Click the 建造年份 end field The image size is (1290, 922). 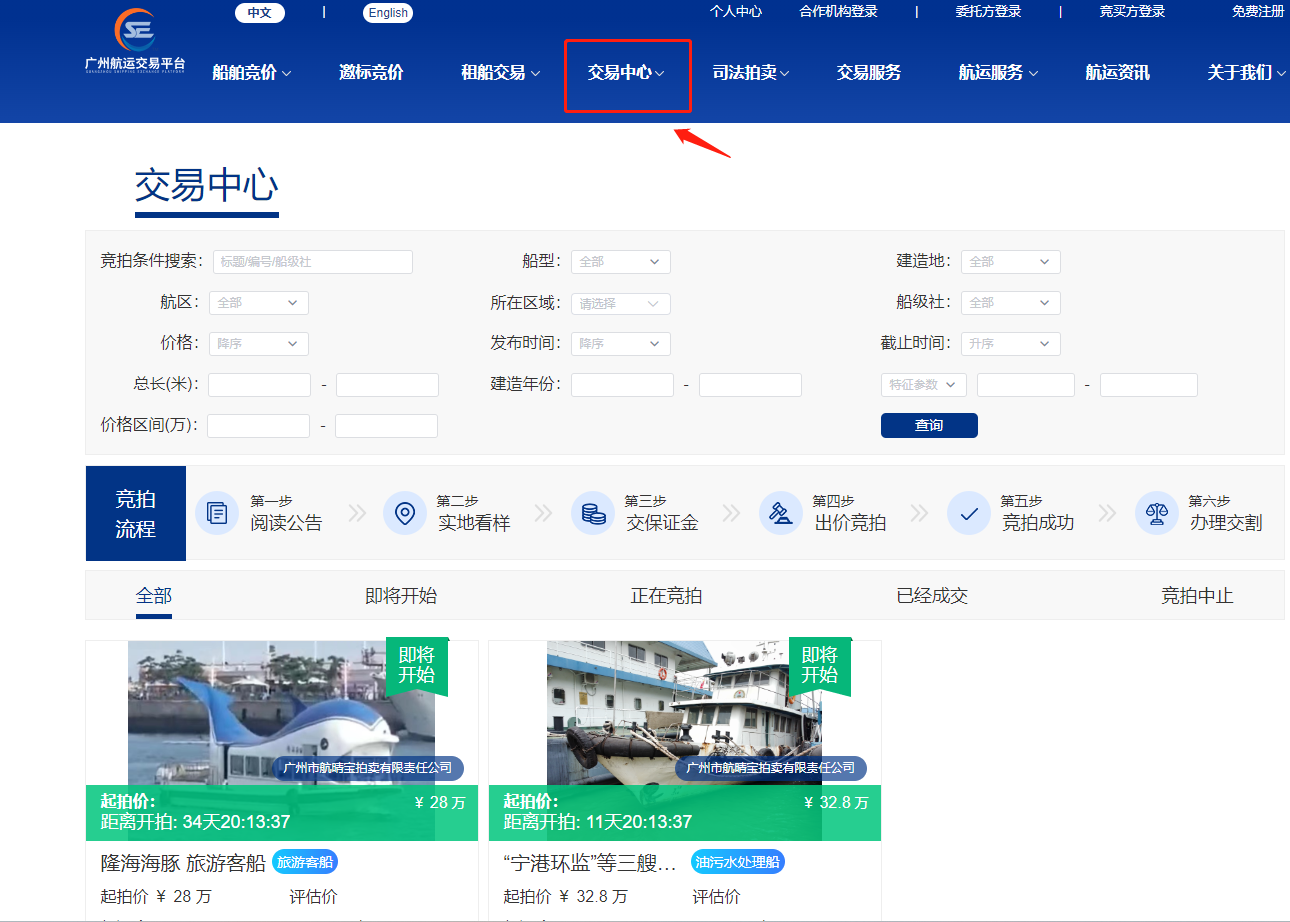pyautogui.click(x=750, y=385)
